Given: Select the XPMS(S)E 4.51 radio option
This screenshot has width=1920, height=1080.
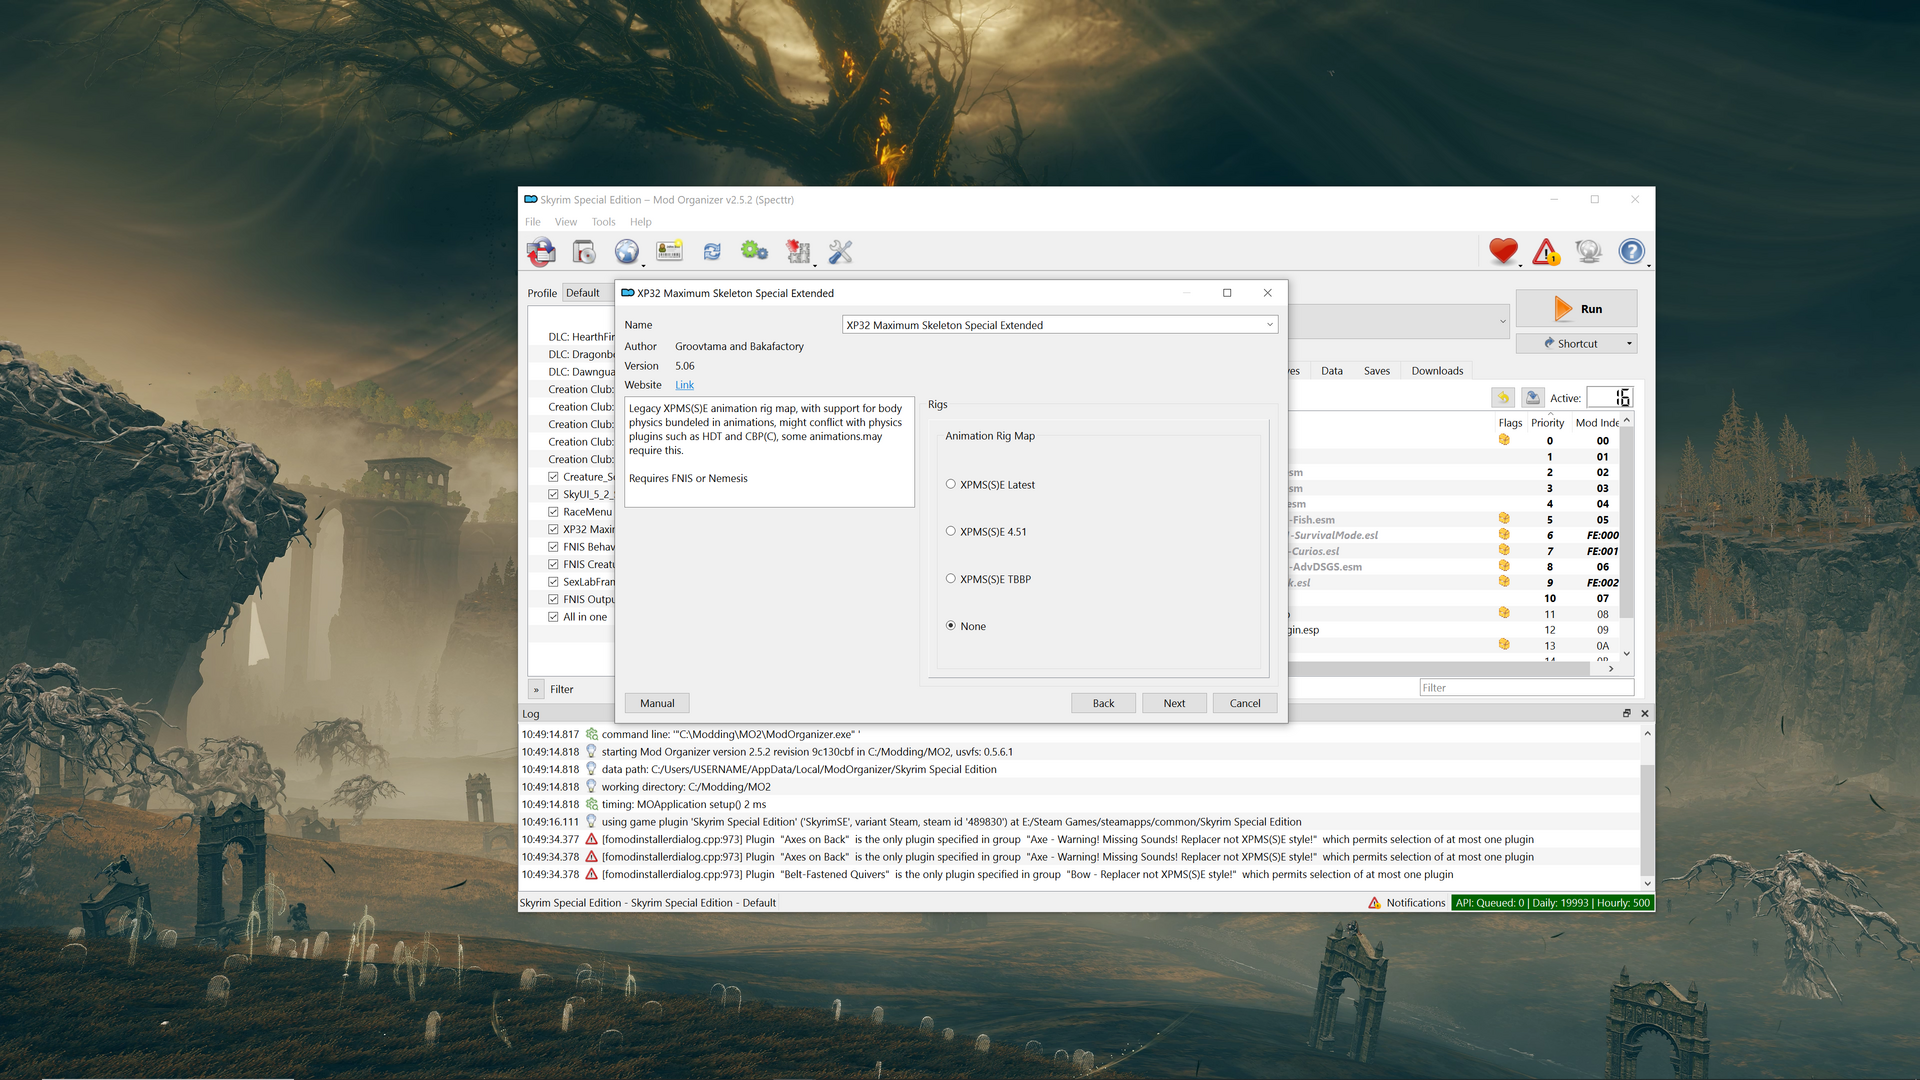Looking at the screenshot, I should pyautogui.click(x=950, y=531).
